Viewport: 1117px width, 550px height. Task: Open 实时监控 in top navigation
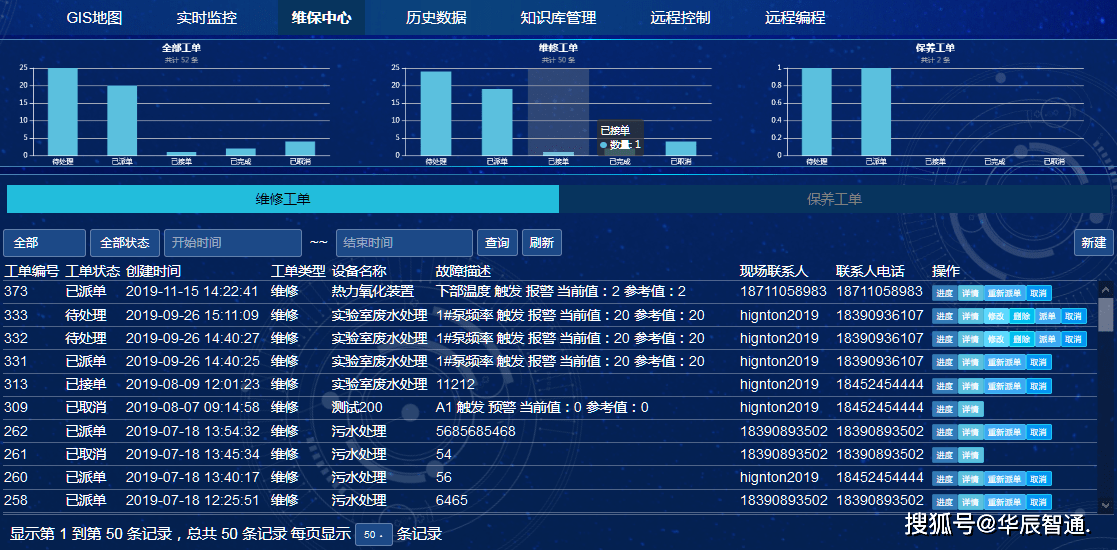(x=207, y=18)
